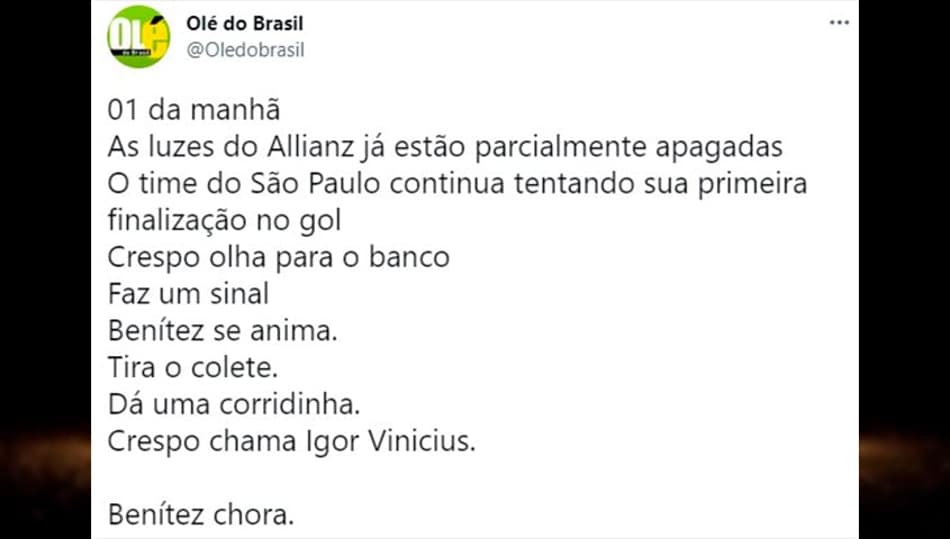Screen dimensions: 950x539
Task: Select the 'finalização no gol' text
Action: point(225,221)
